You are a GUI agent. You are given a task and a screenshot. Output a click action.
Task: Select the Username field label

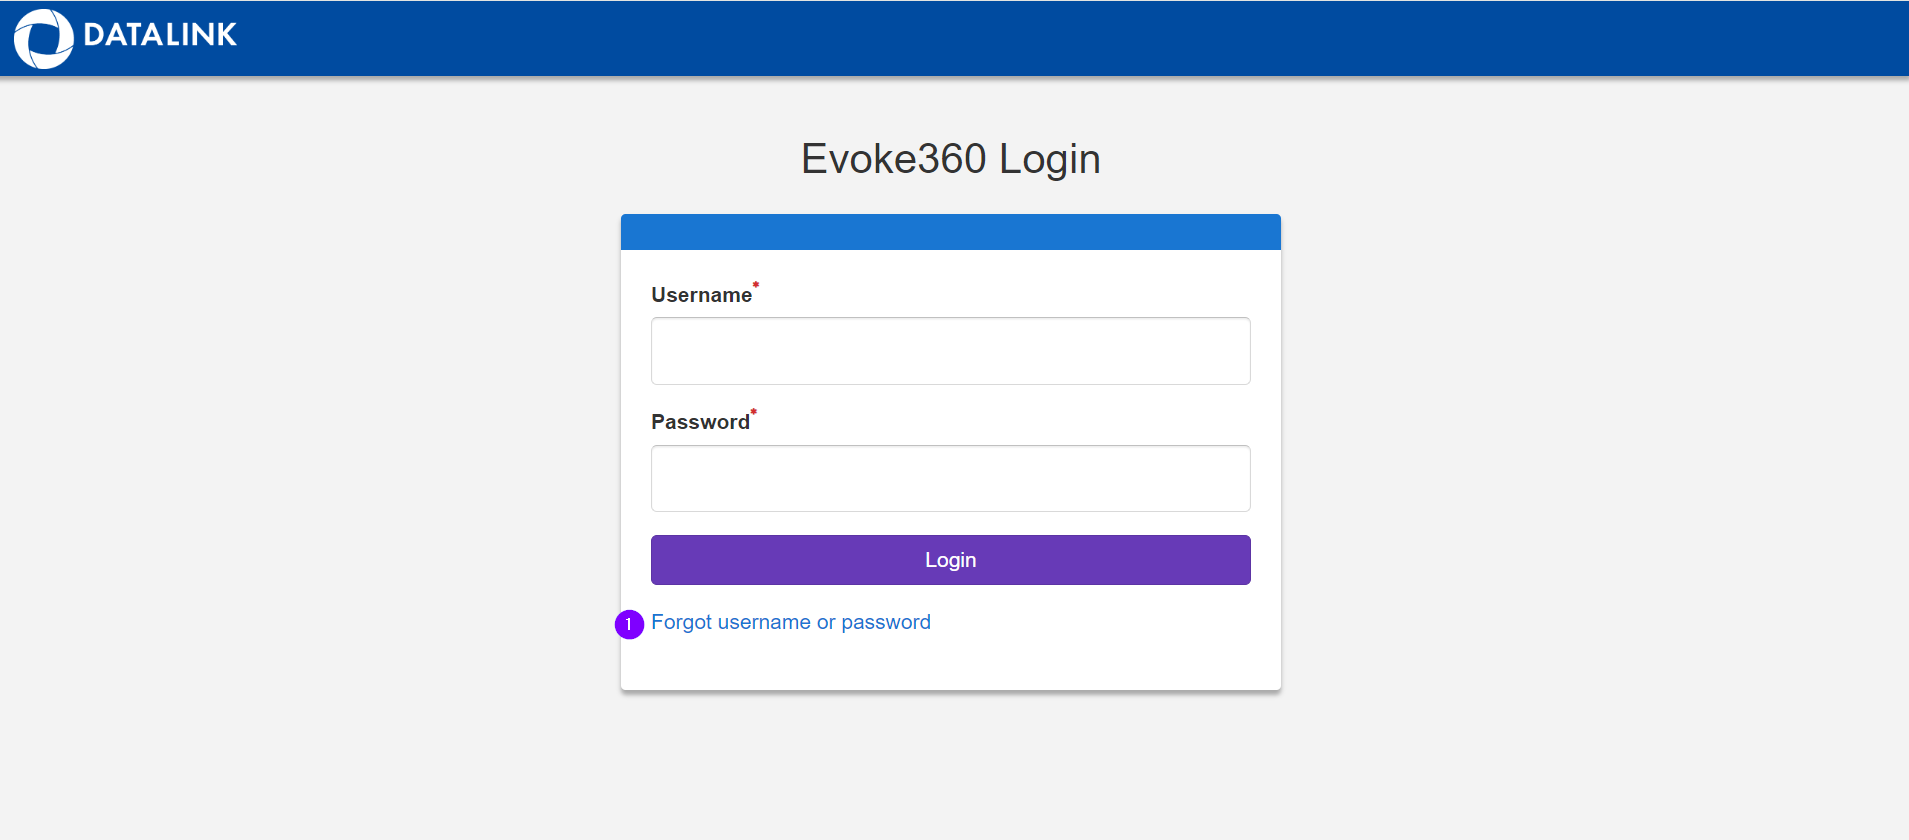click(x=701, y=294)
